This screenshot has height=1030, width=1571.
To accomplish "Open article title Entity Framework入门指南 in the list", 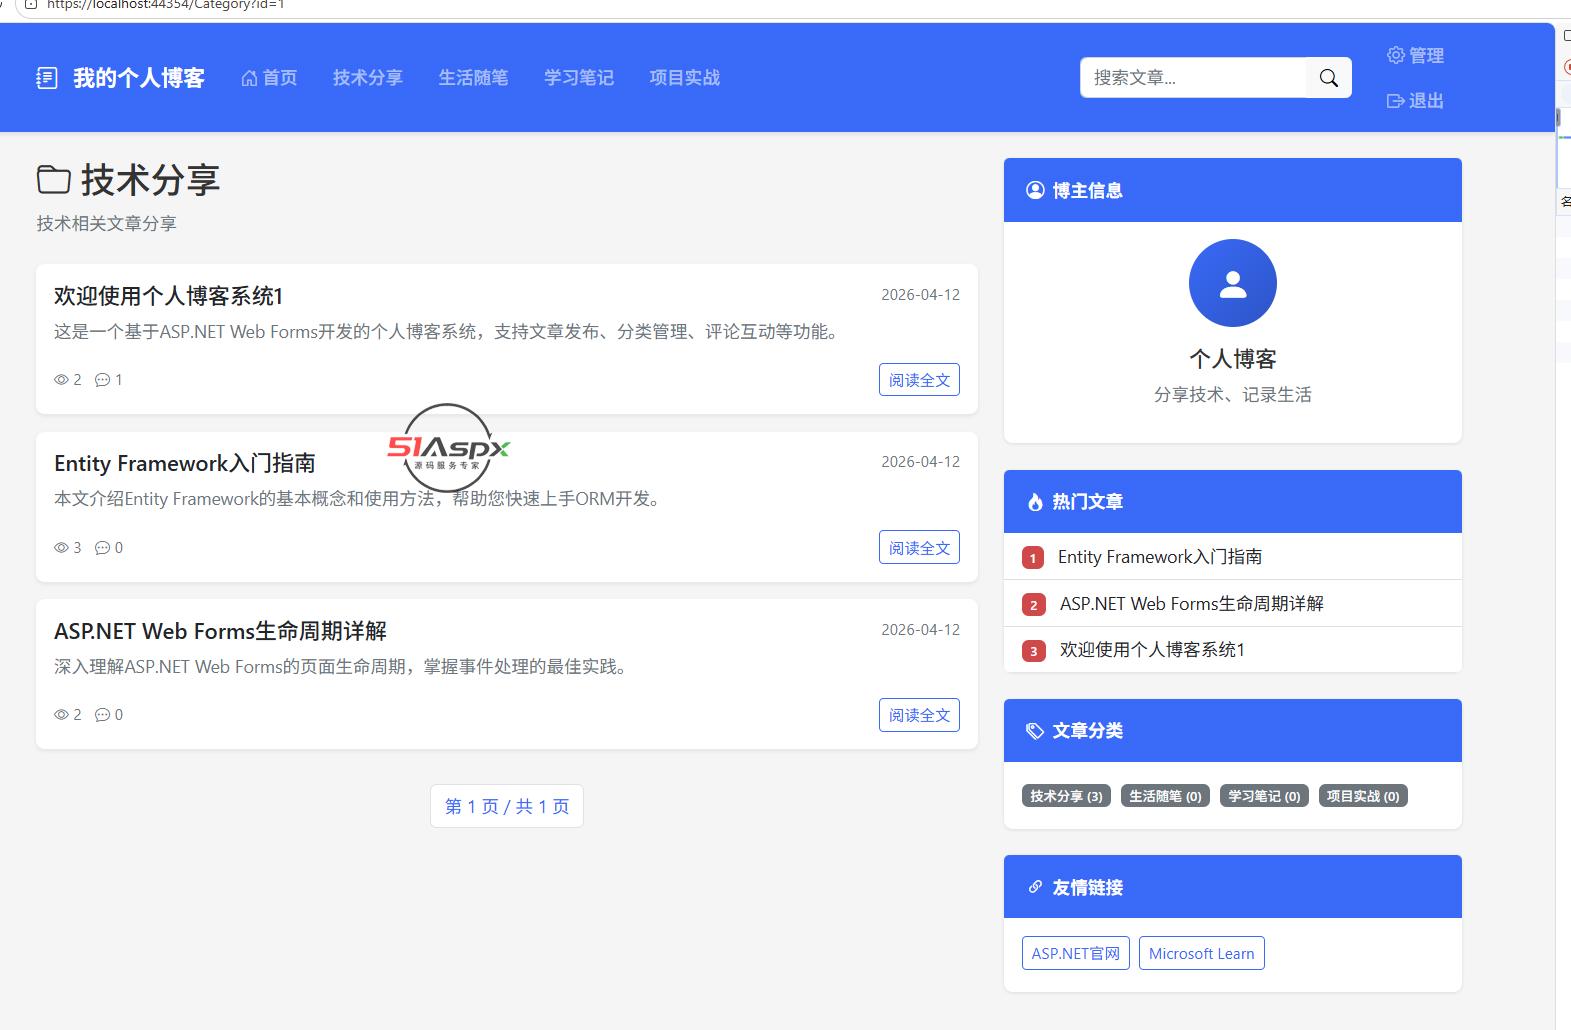I will [185, 463].
